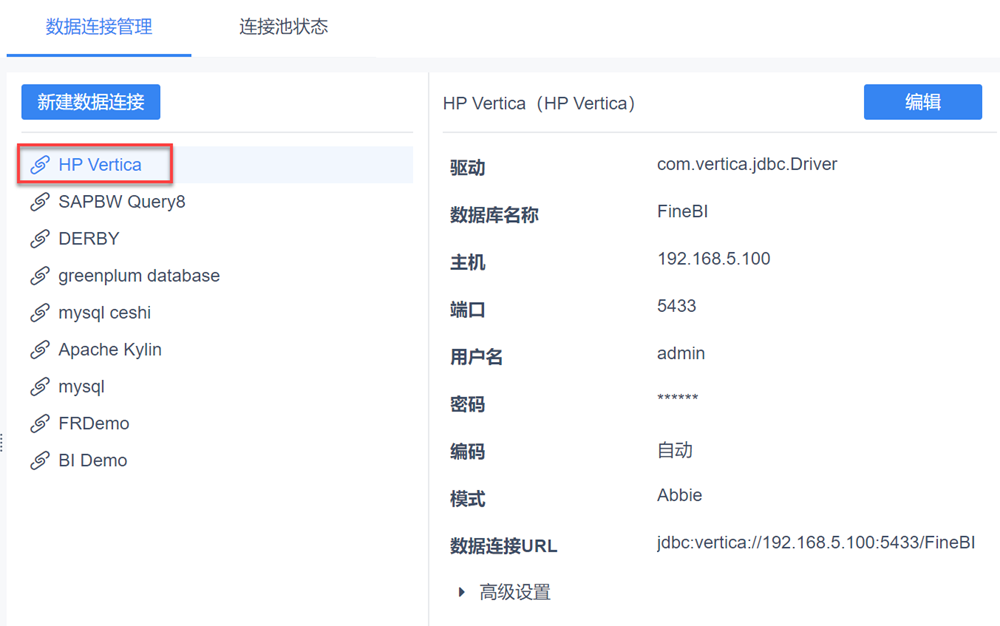The height and width of the screenshot is (626, 1000).
Task: Choose the greenplum database connection entry
Action: [139, 276]
